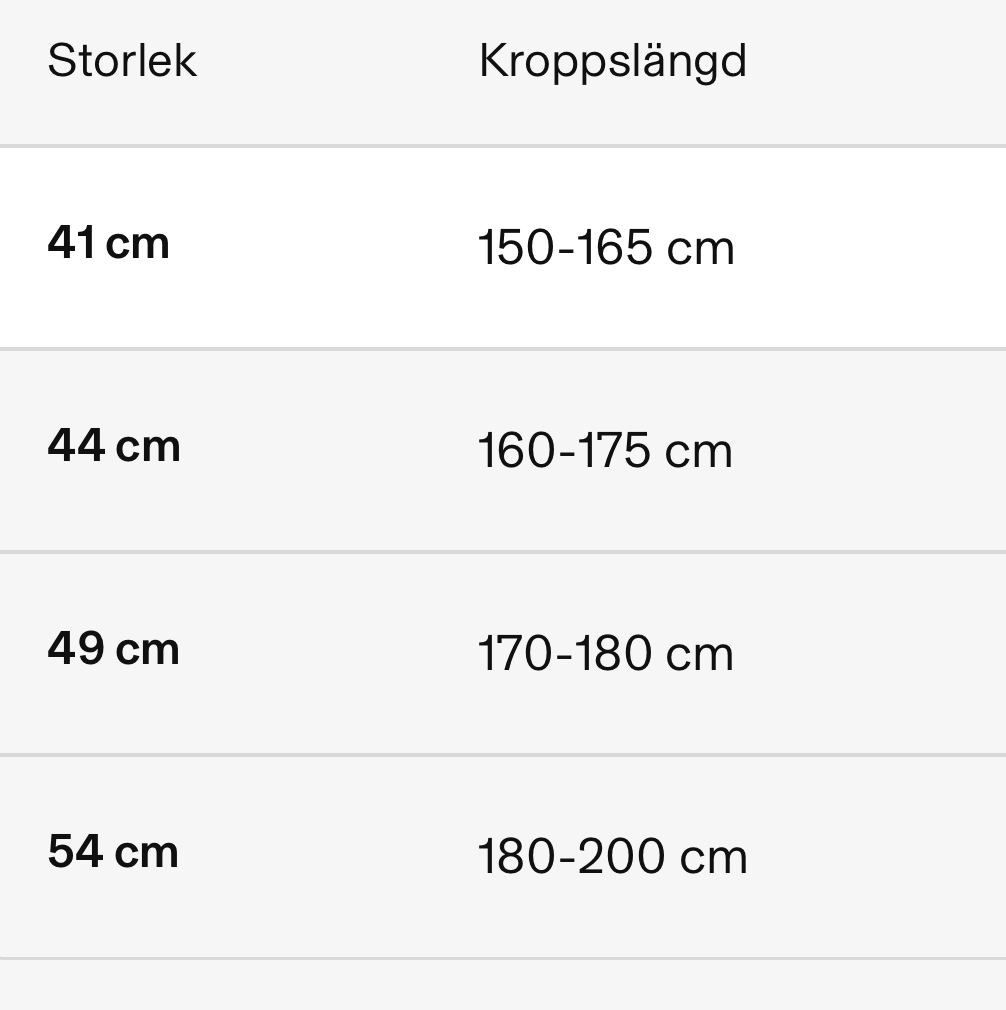1006x1010 pixels.
Task: Select the 41 cm size row
Action: 503,248
